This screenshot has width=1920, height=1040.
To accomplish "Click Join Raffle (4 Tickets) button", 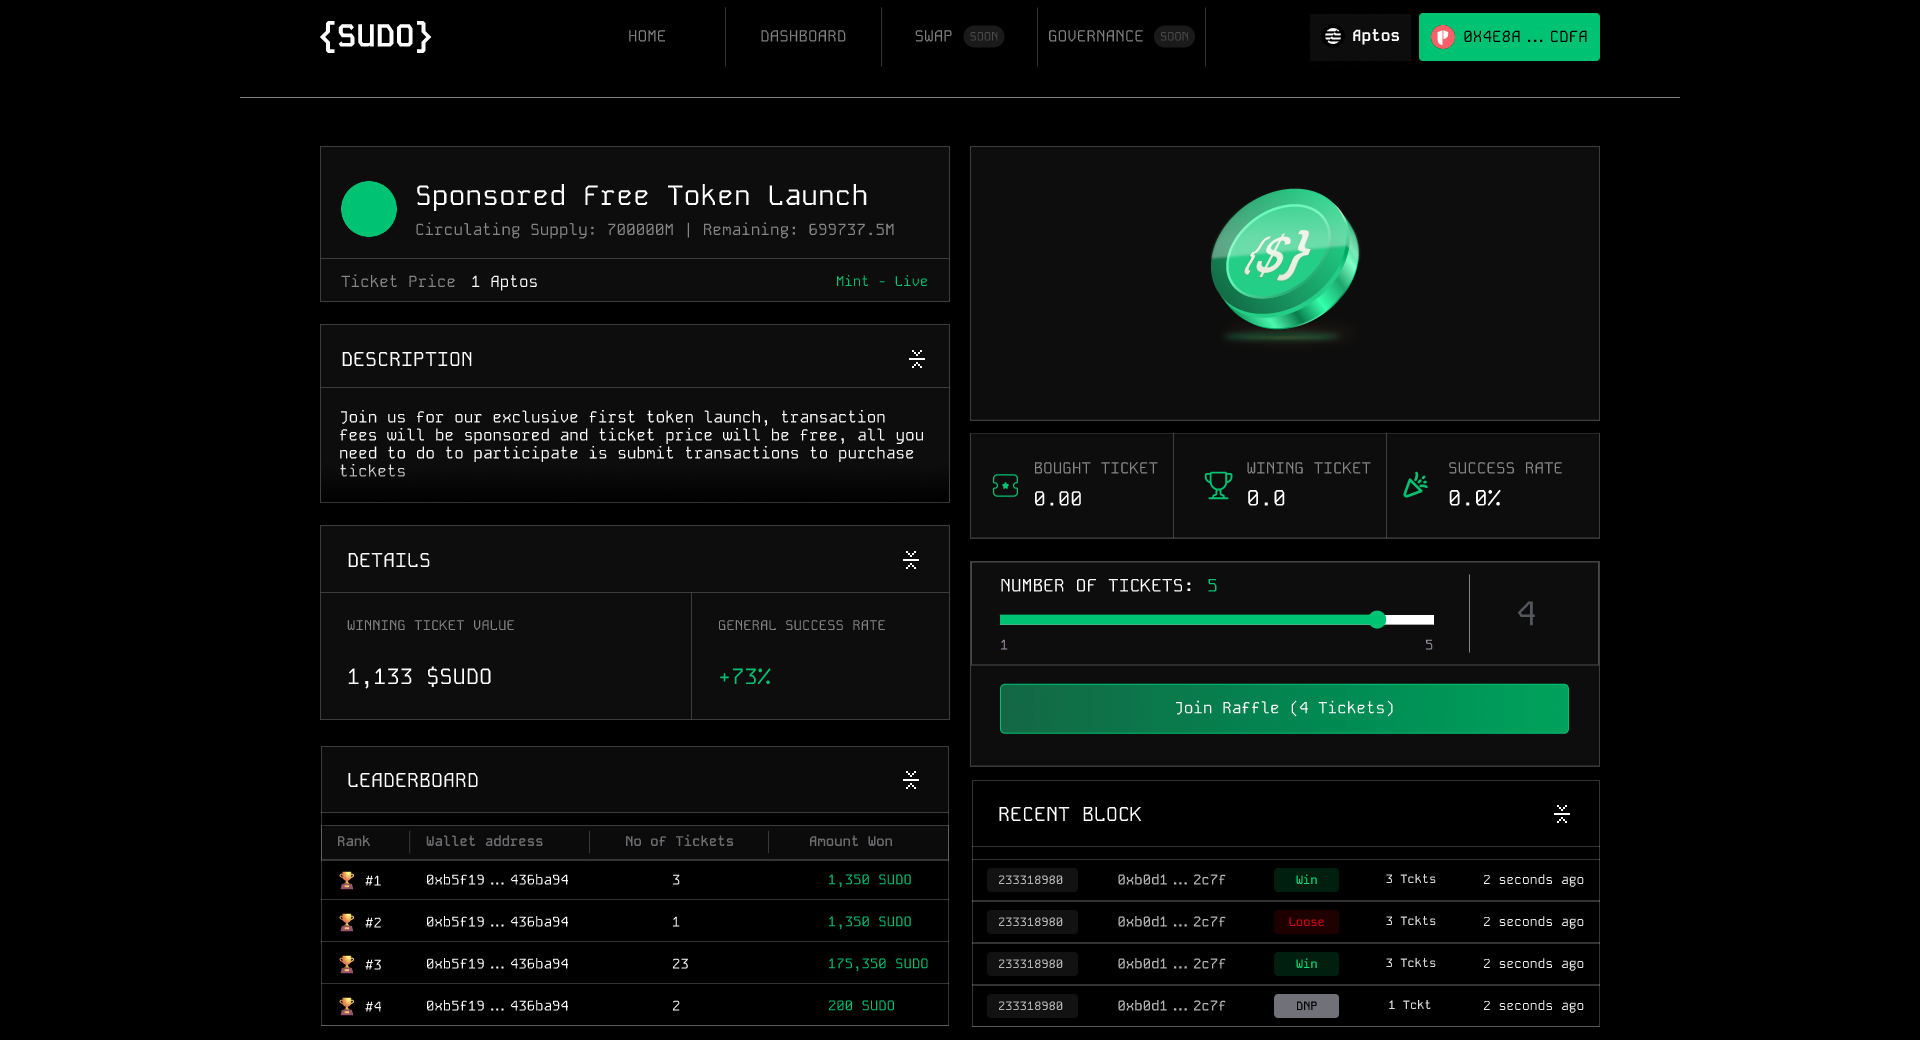I will [x=1284, y=708].
